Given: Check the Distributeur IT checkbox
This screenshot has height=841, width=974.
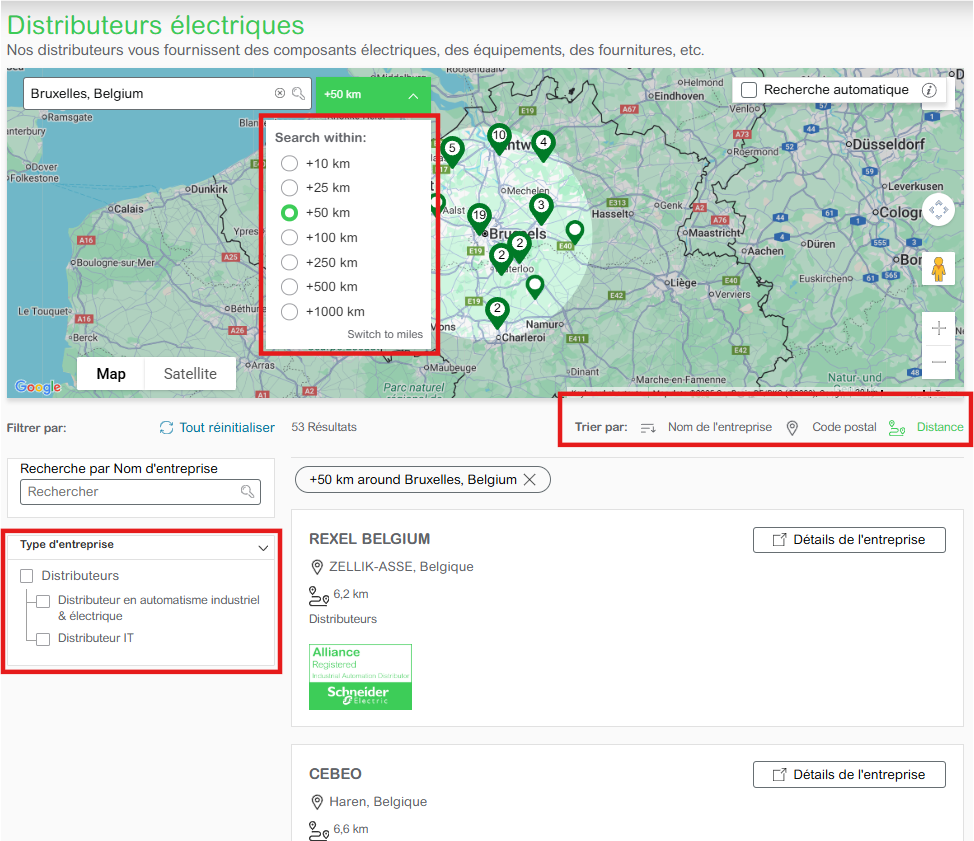Looking at the screenshot, I should click(x=43, y=639).
